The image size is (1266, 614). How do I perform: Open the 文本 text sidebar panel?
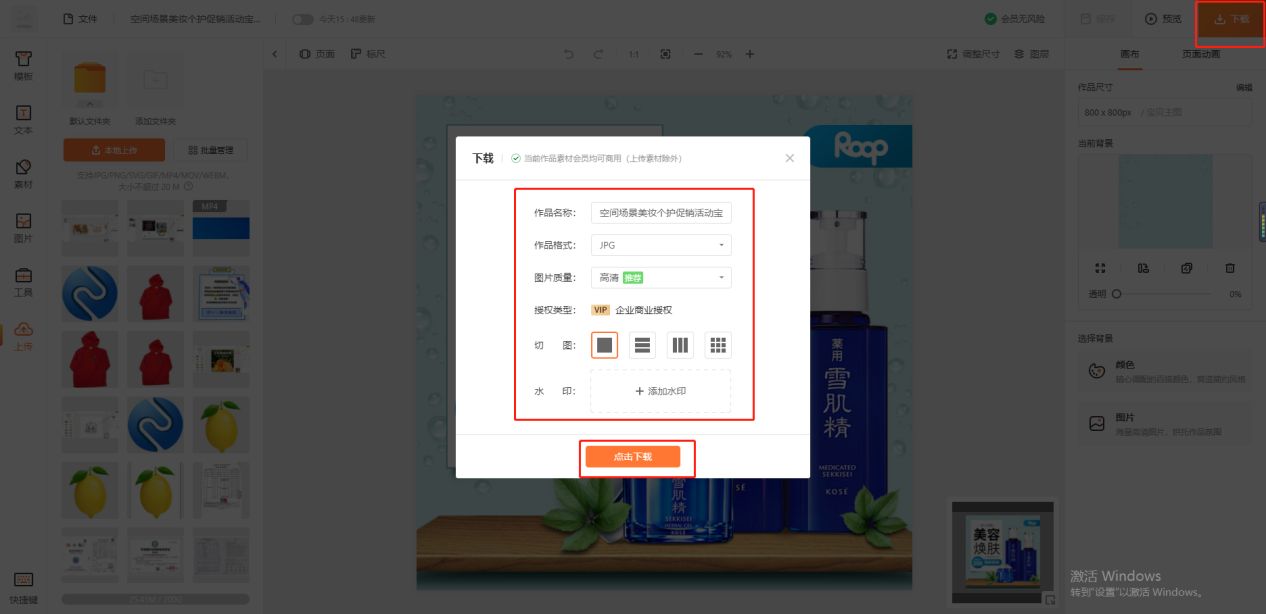click(23, 120)
